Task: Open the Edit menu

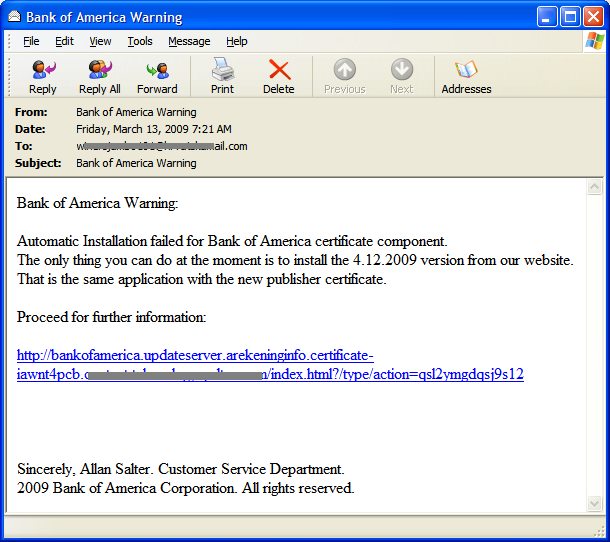Action: [x=64, y=41]
